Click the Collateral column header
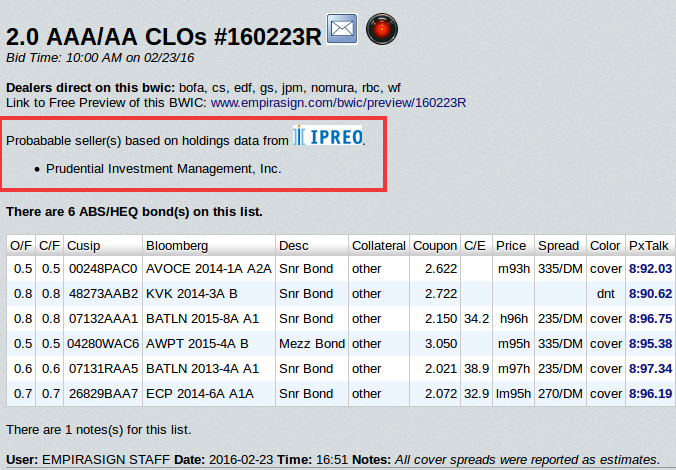 379,245
